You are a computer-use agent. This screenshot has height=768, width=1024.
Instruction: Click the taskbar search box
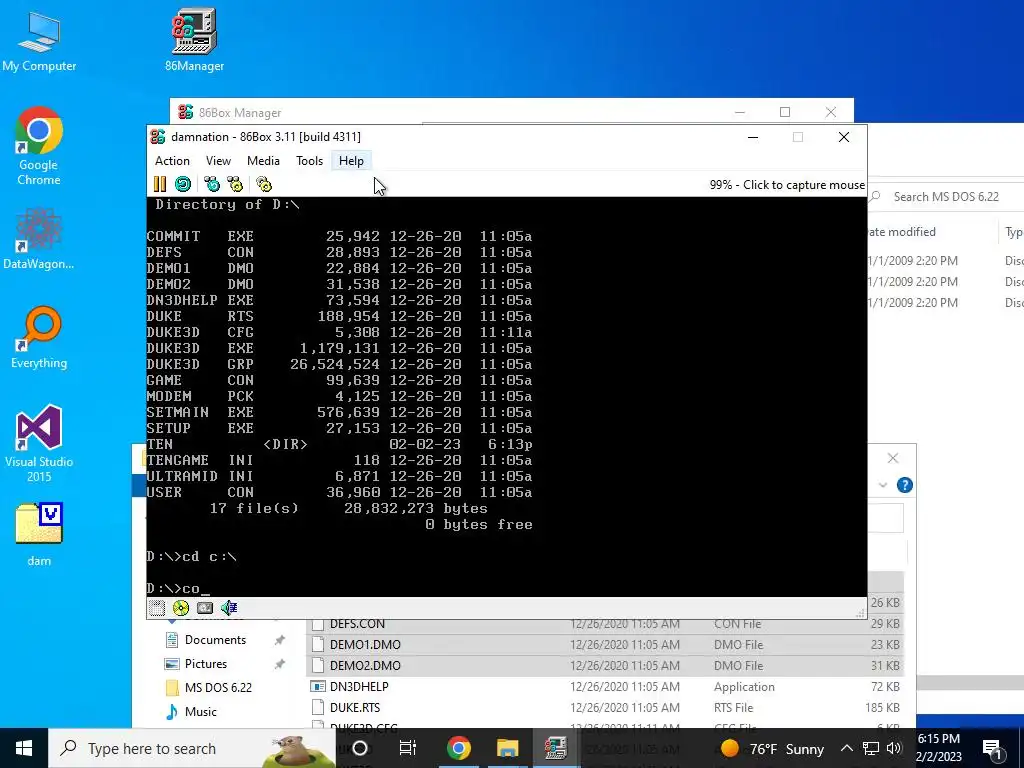pyautogui.click(x=192, y=748)
